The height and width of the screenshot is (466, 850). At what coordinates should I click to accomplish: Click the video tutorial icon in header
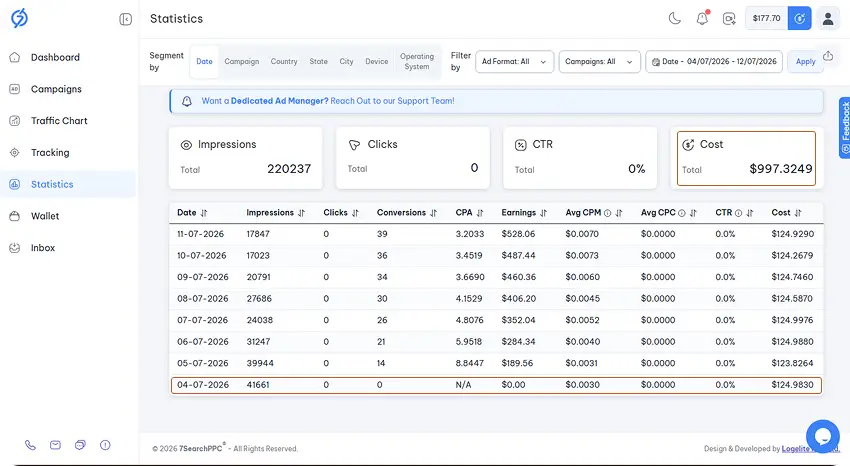[729, 19]
